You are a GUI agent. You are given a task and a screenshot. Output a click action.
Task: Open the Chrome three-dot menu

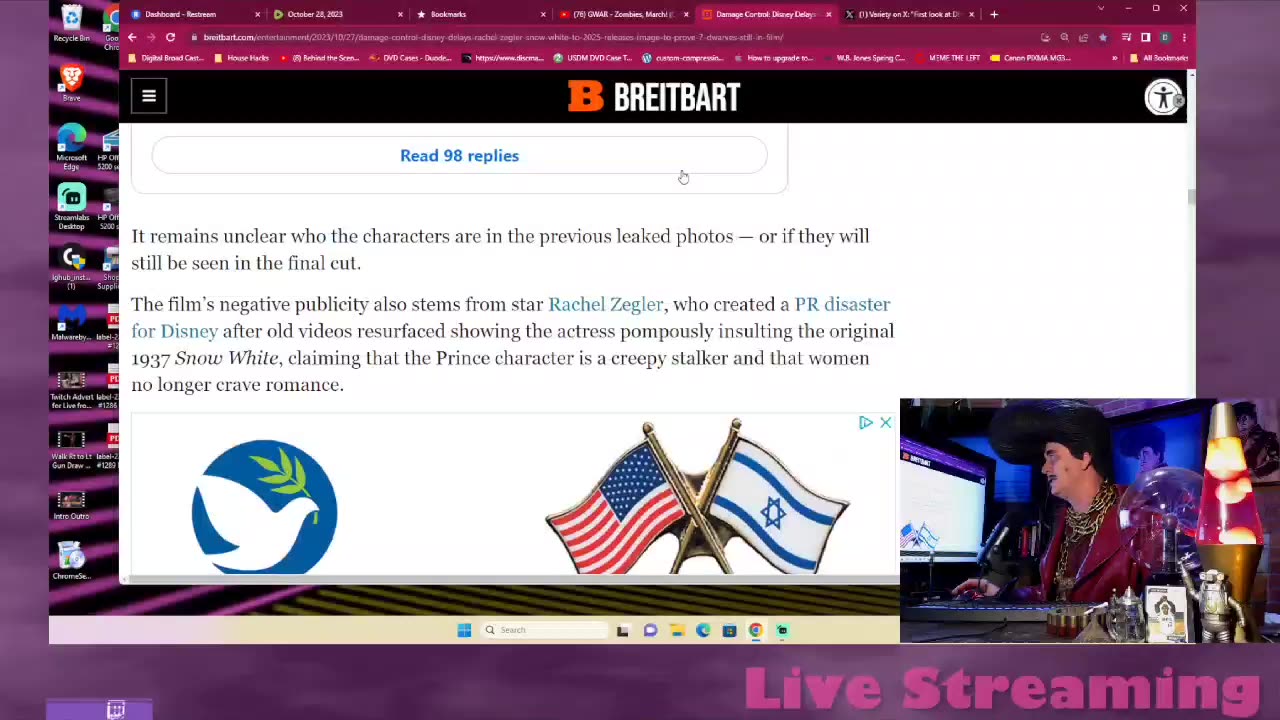1184,37
